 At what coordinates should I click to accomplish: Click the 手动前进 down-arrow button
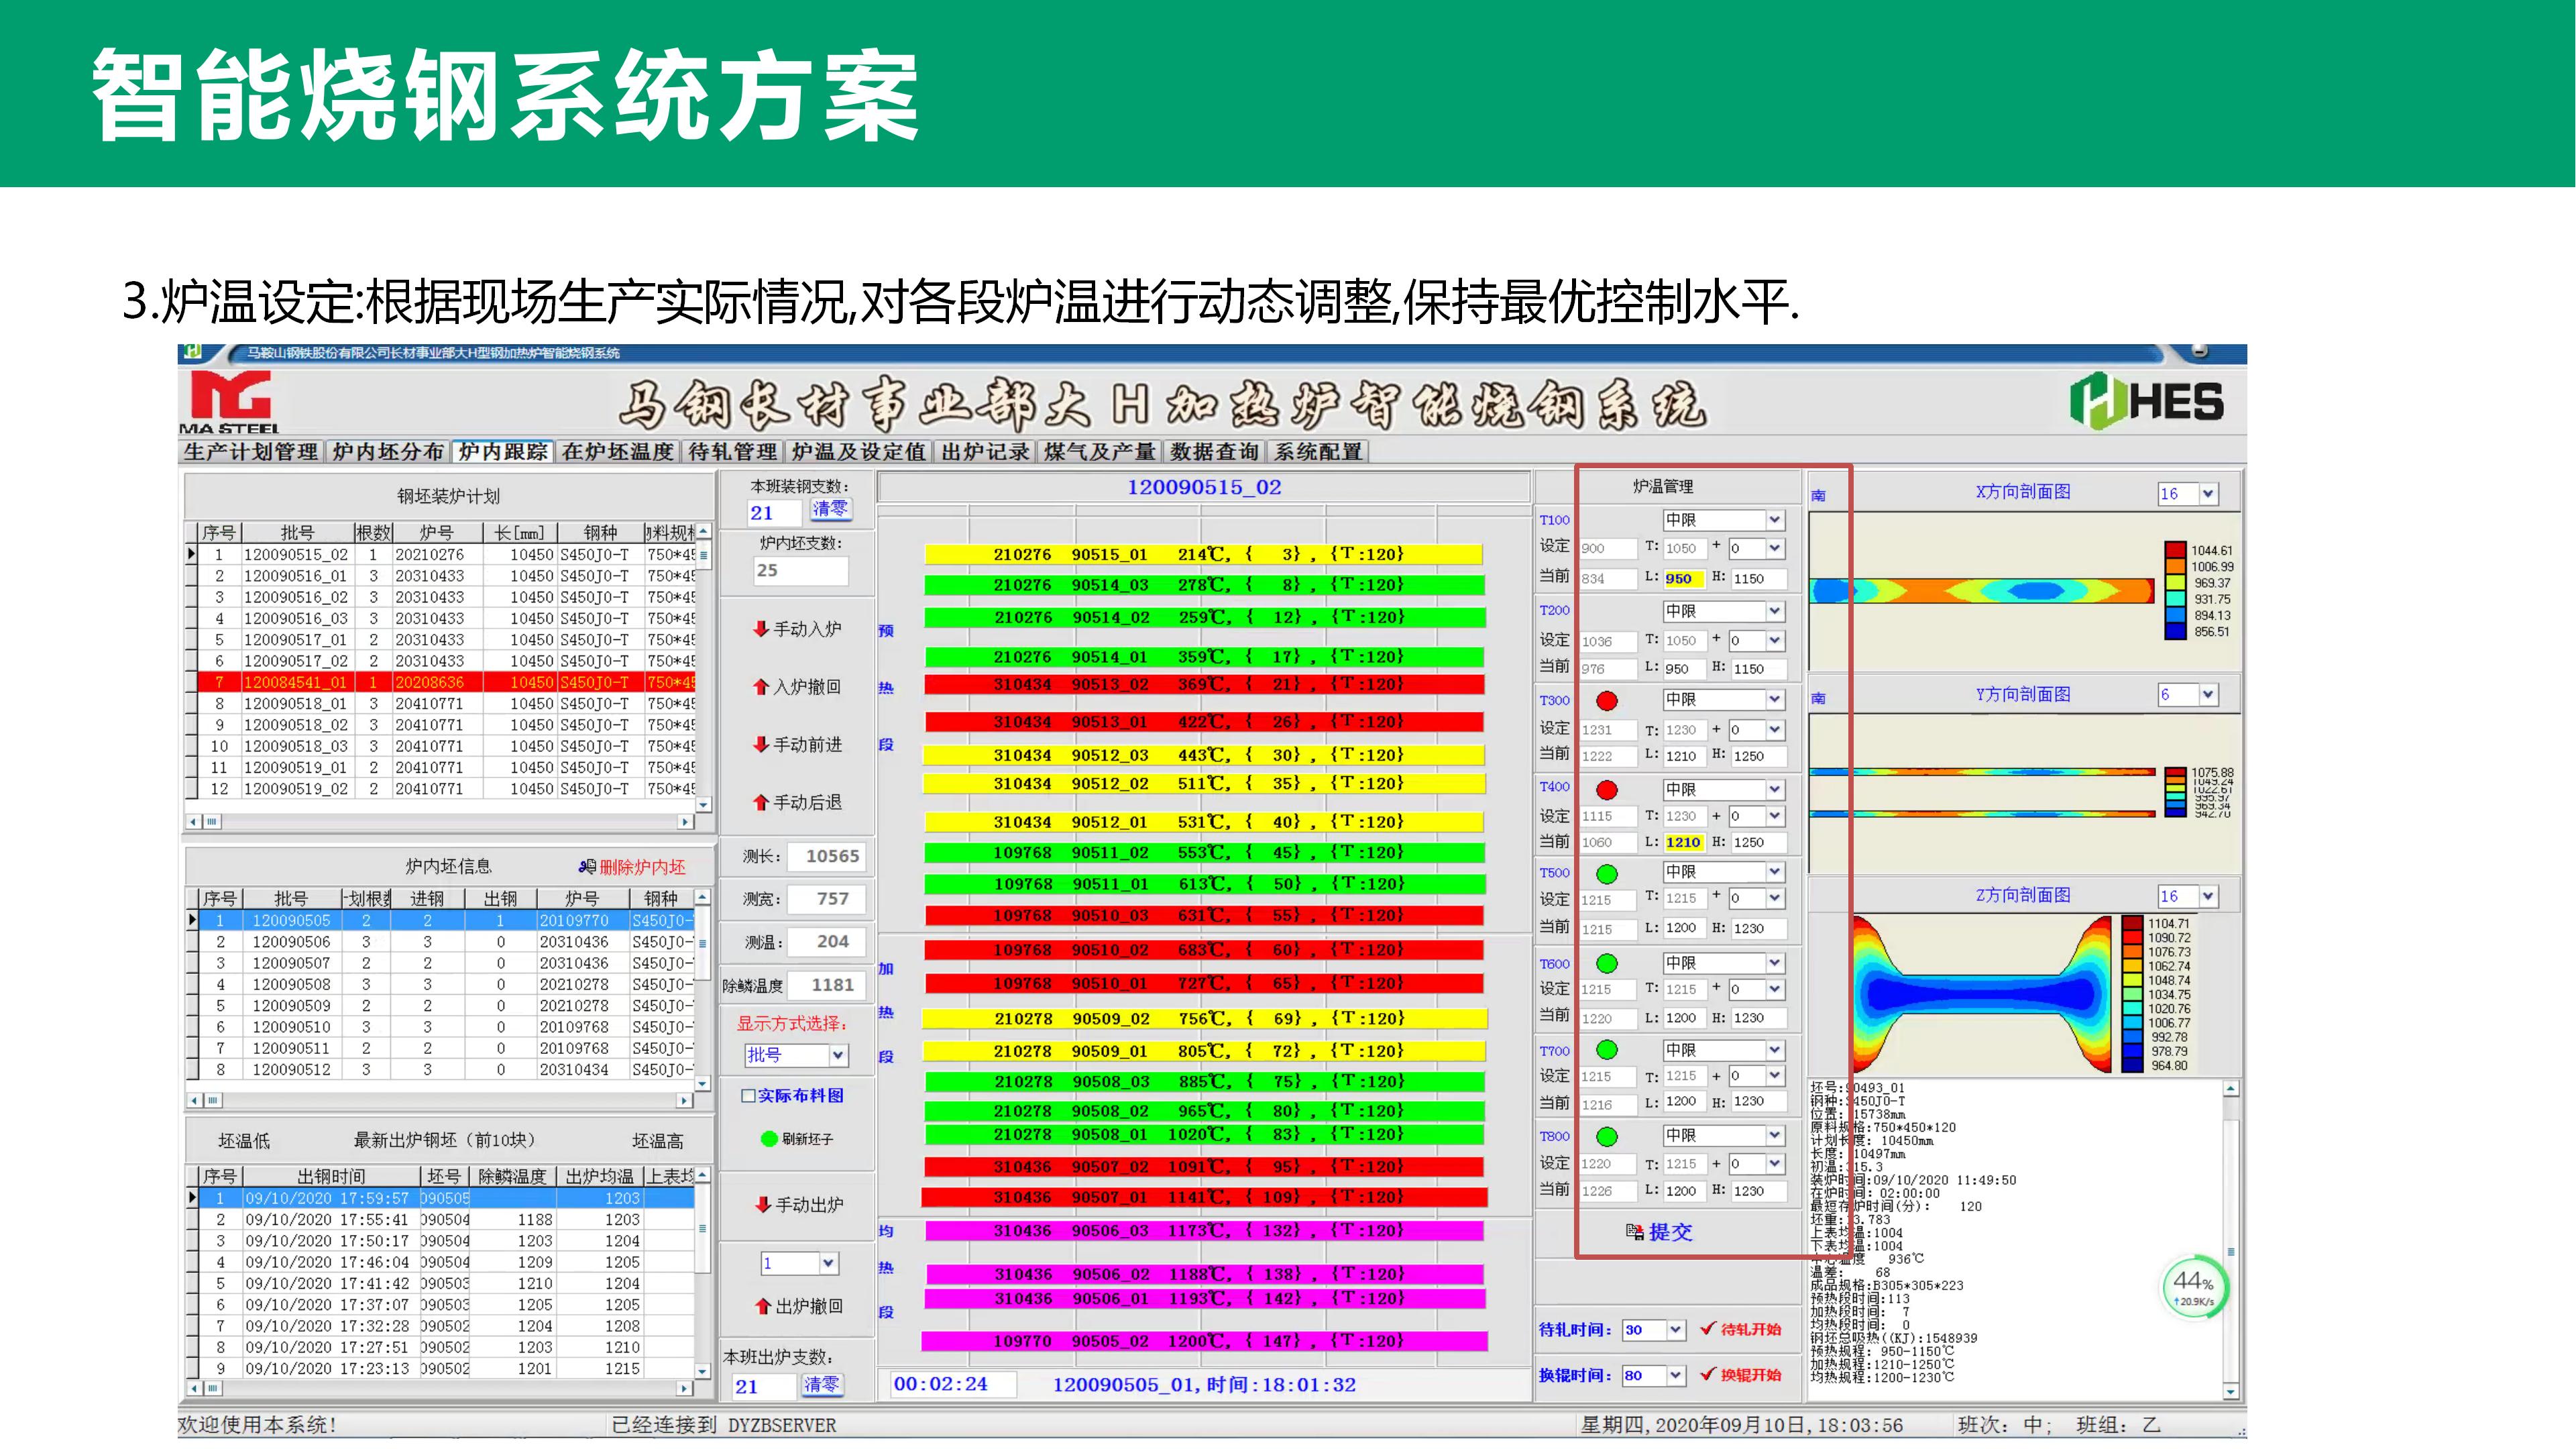coord(797,745)
